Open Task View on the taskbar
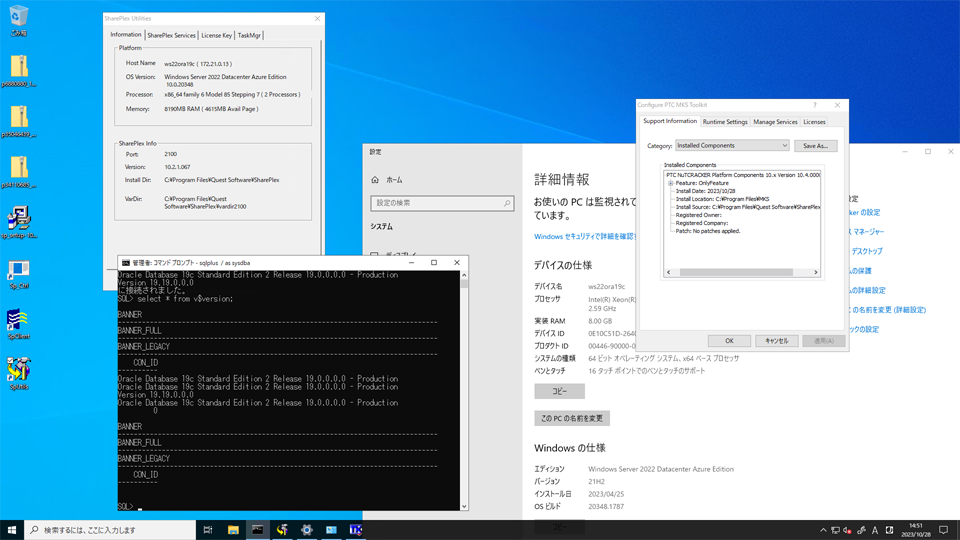Image resolution: width=960 pixels, height=540 pixels. tap(208, 530)
